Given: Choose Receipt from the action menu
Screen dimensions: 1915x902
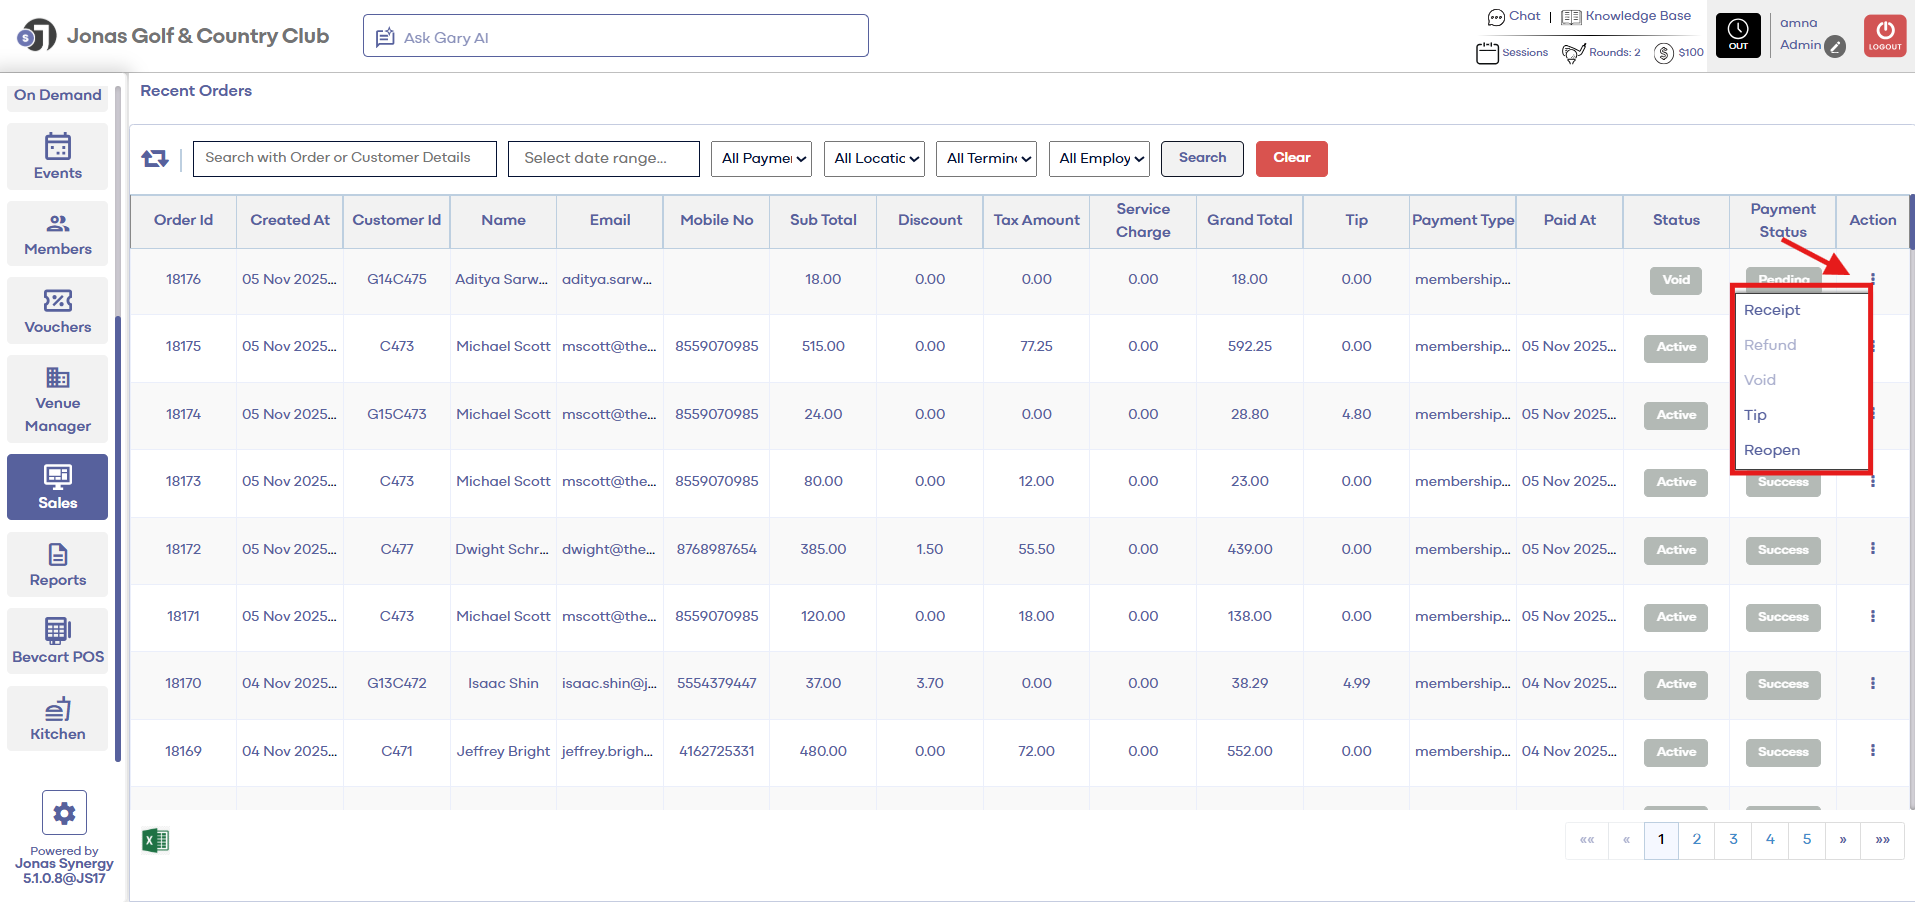Looking at the screenshot, I should point(1771,310).
